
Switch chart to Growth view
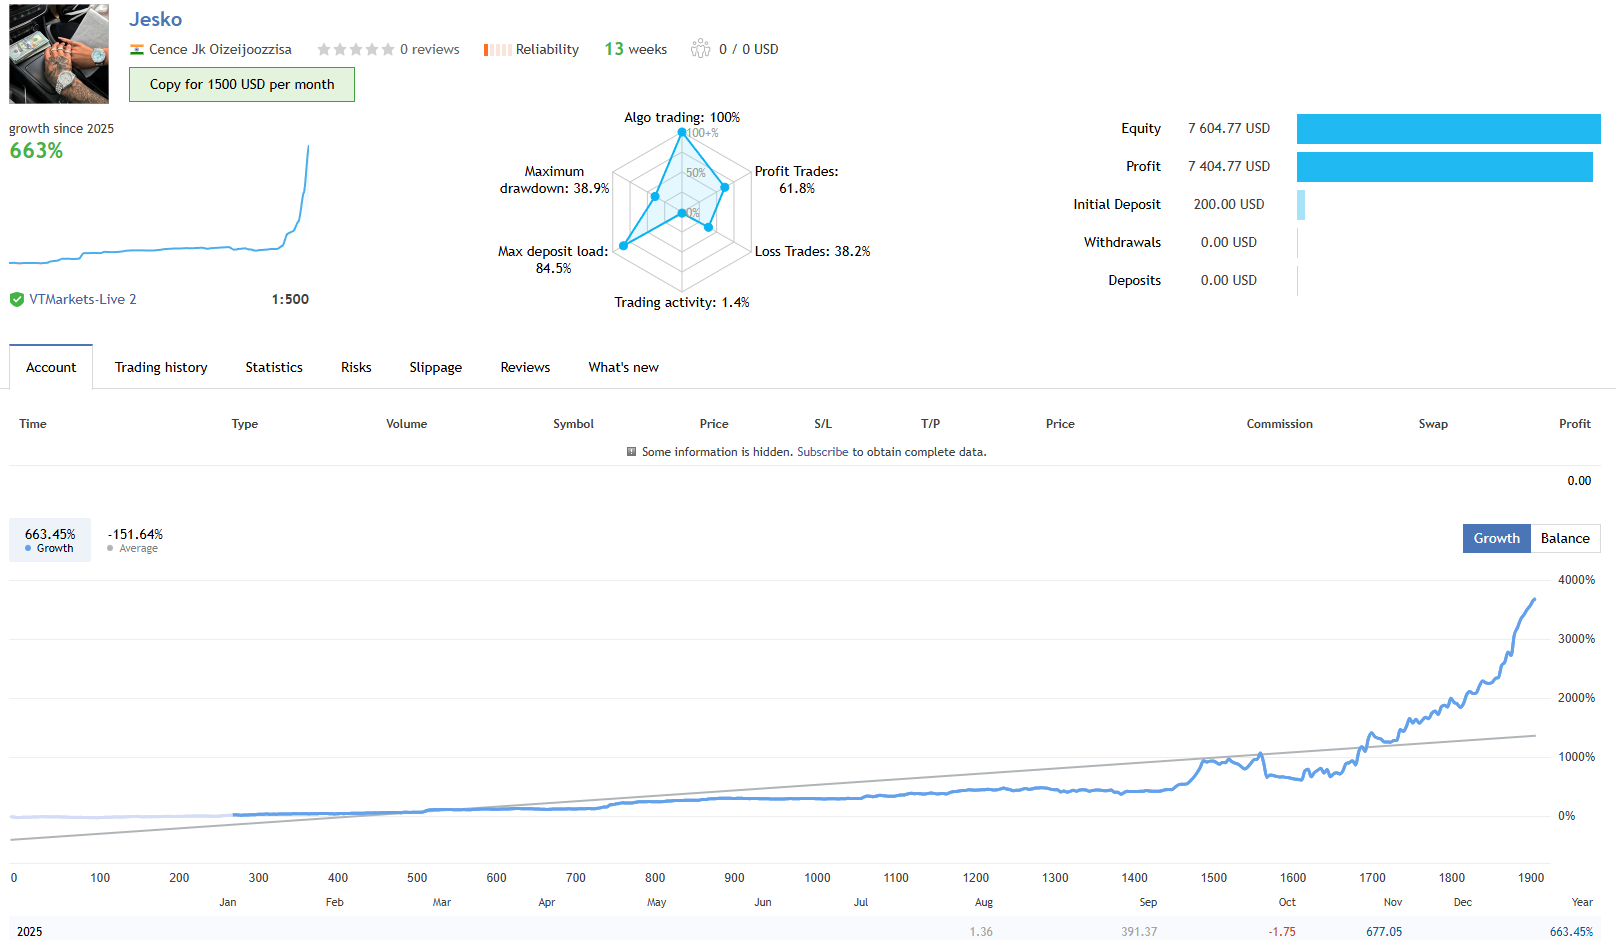(1496, 538)
